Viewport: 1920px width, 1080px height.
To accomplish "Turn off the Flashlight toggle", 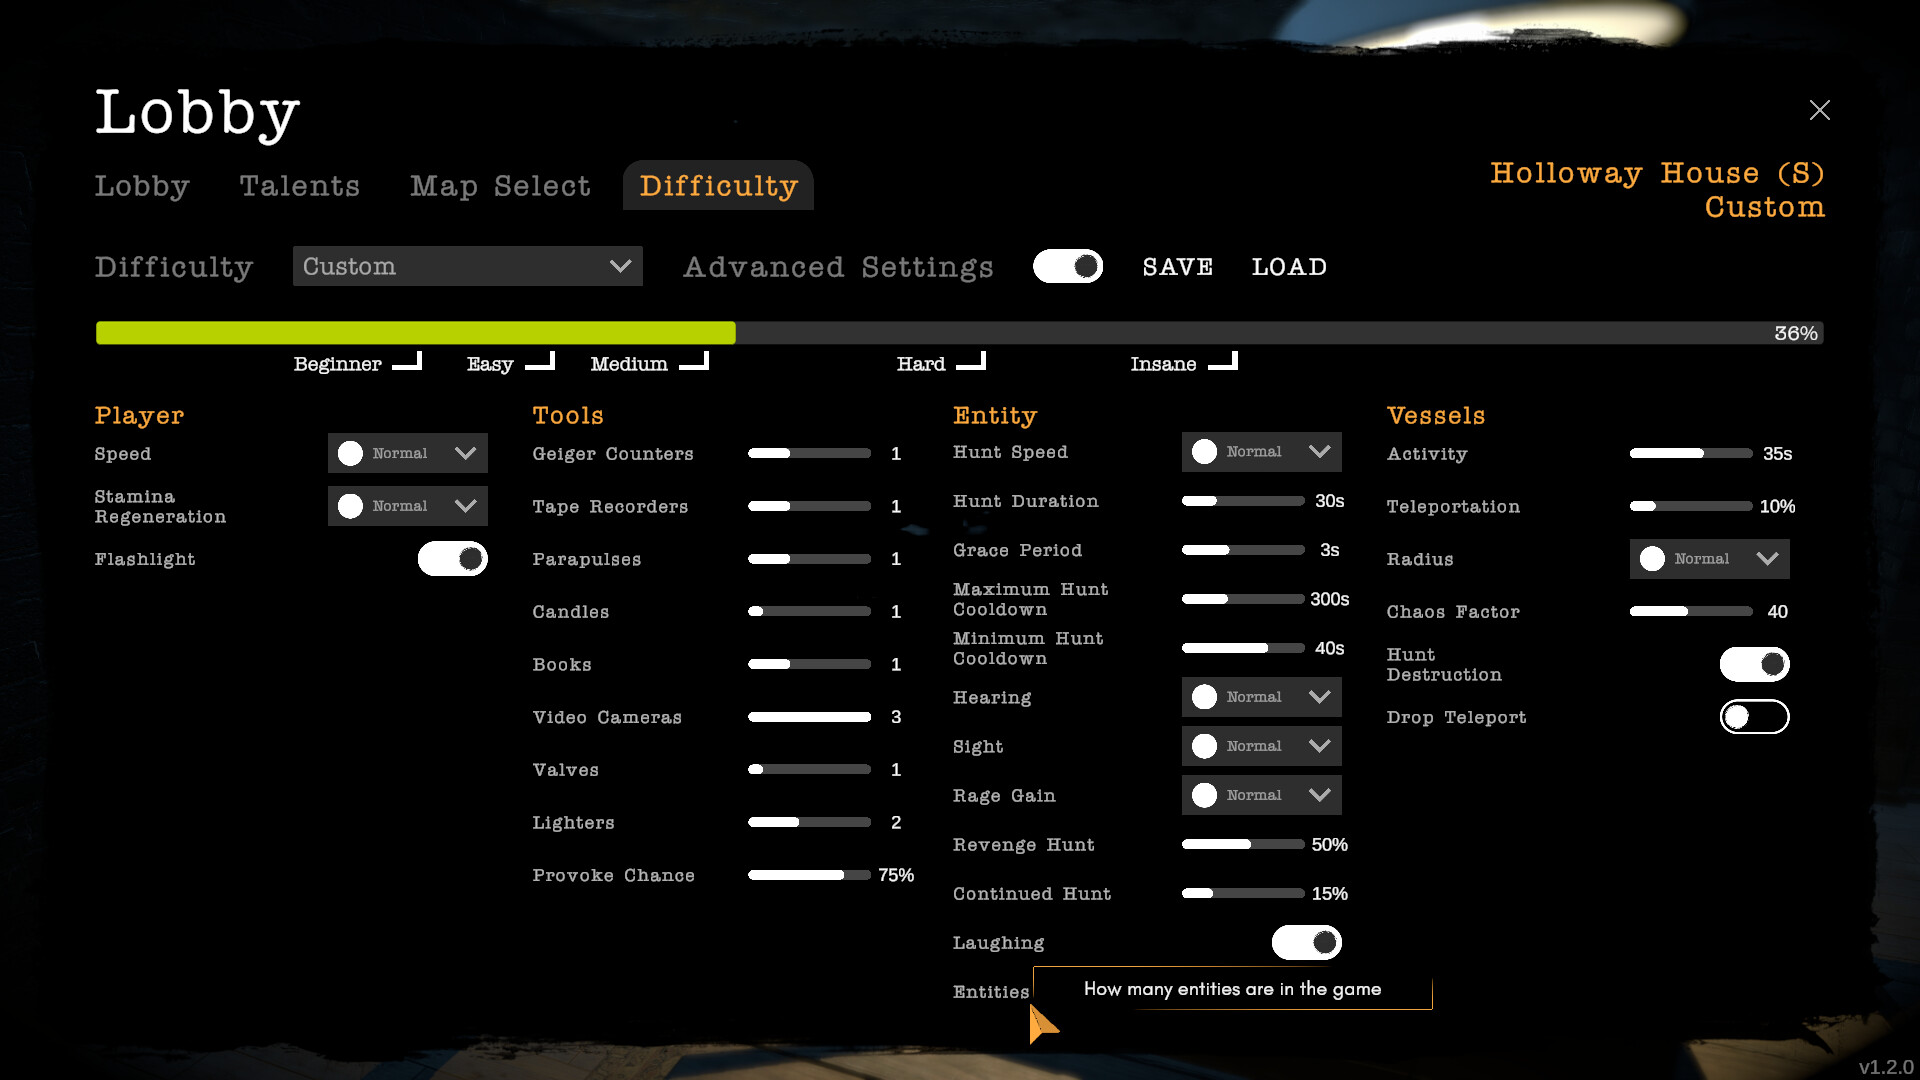I will click(x=452, y=559).
